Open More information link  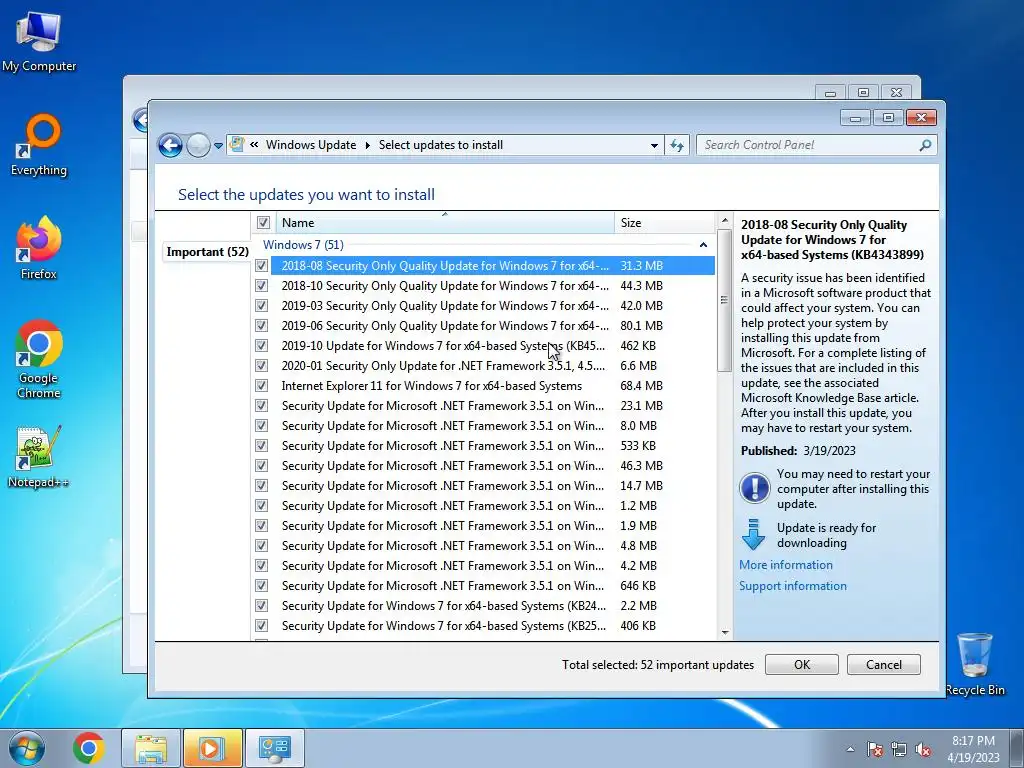(786, 565)
